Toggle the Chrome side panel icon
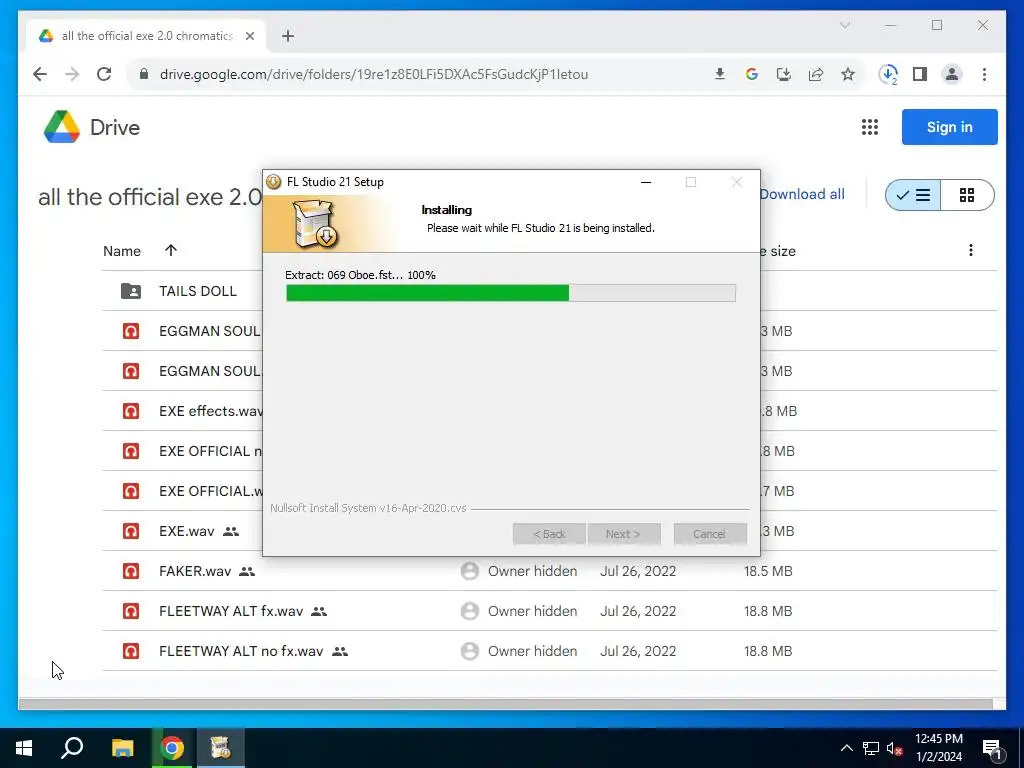This screenshot has height=768, width=1024. (x=920, y=74)
